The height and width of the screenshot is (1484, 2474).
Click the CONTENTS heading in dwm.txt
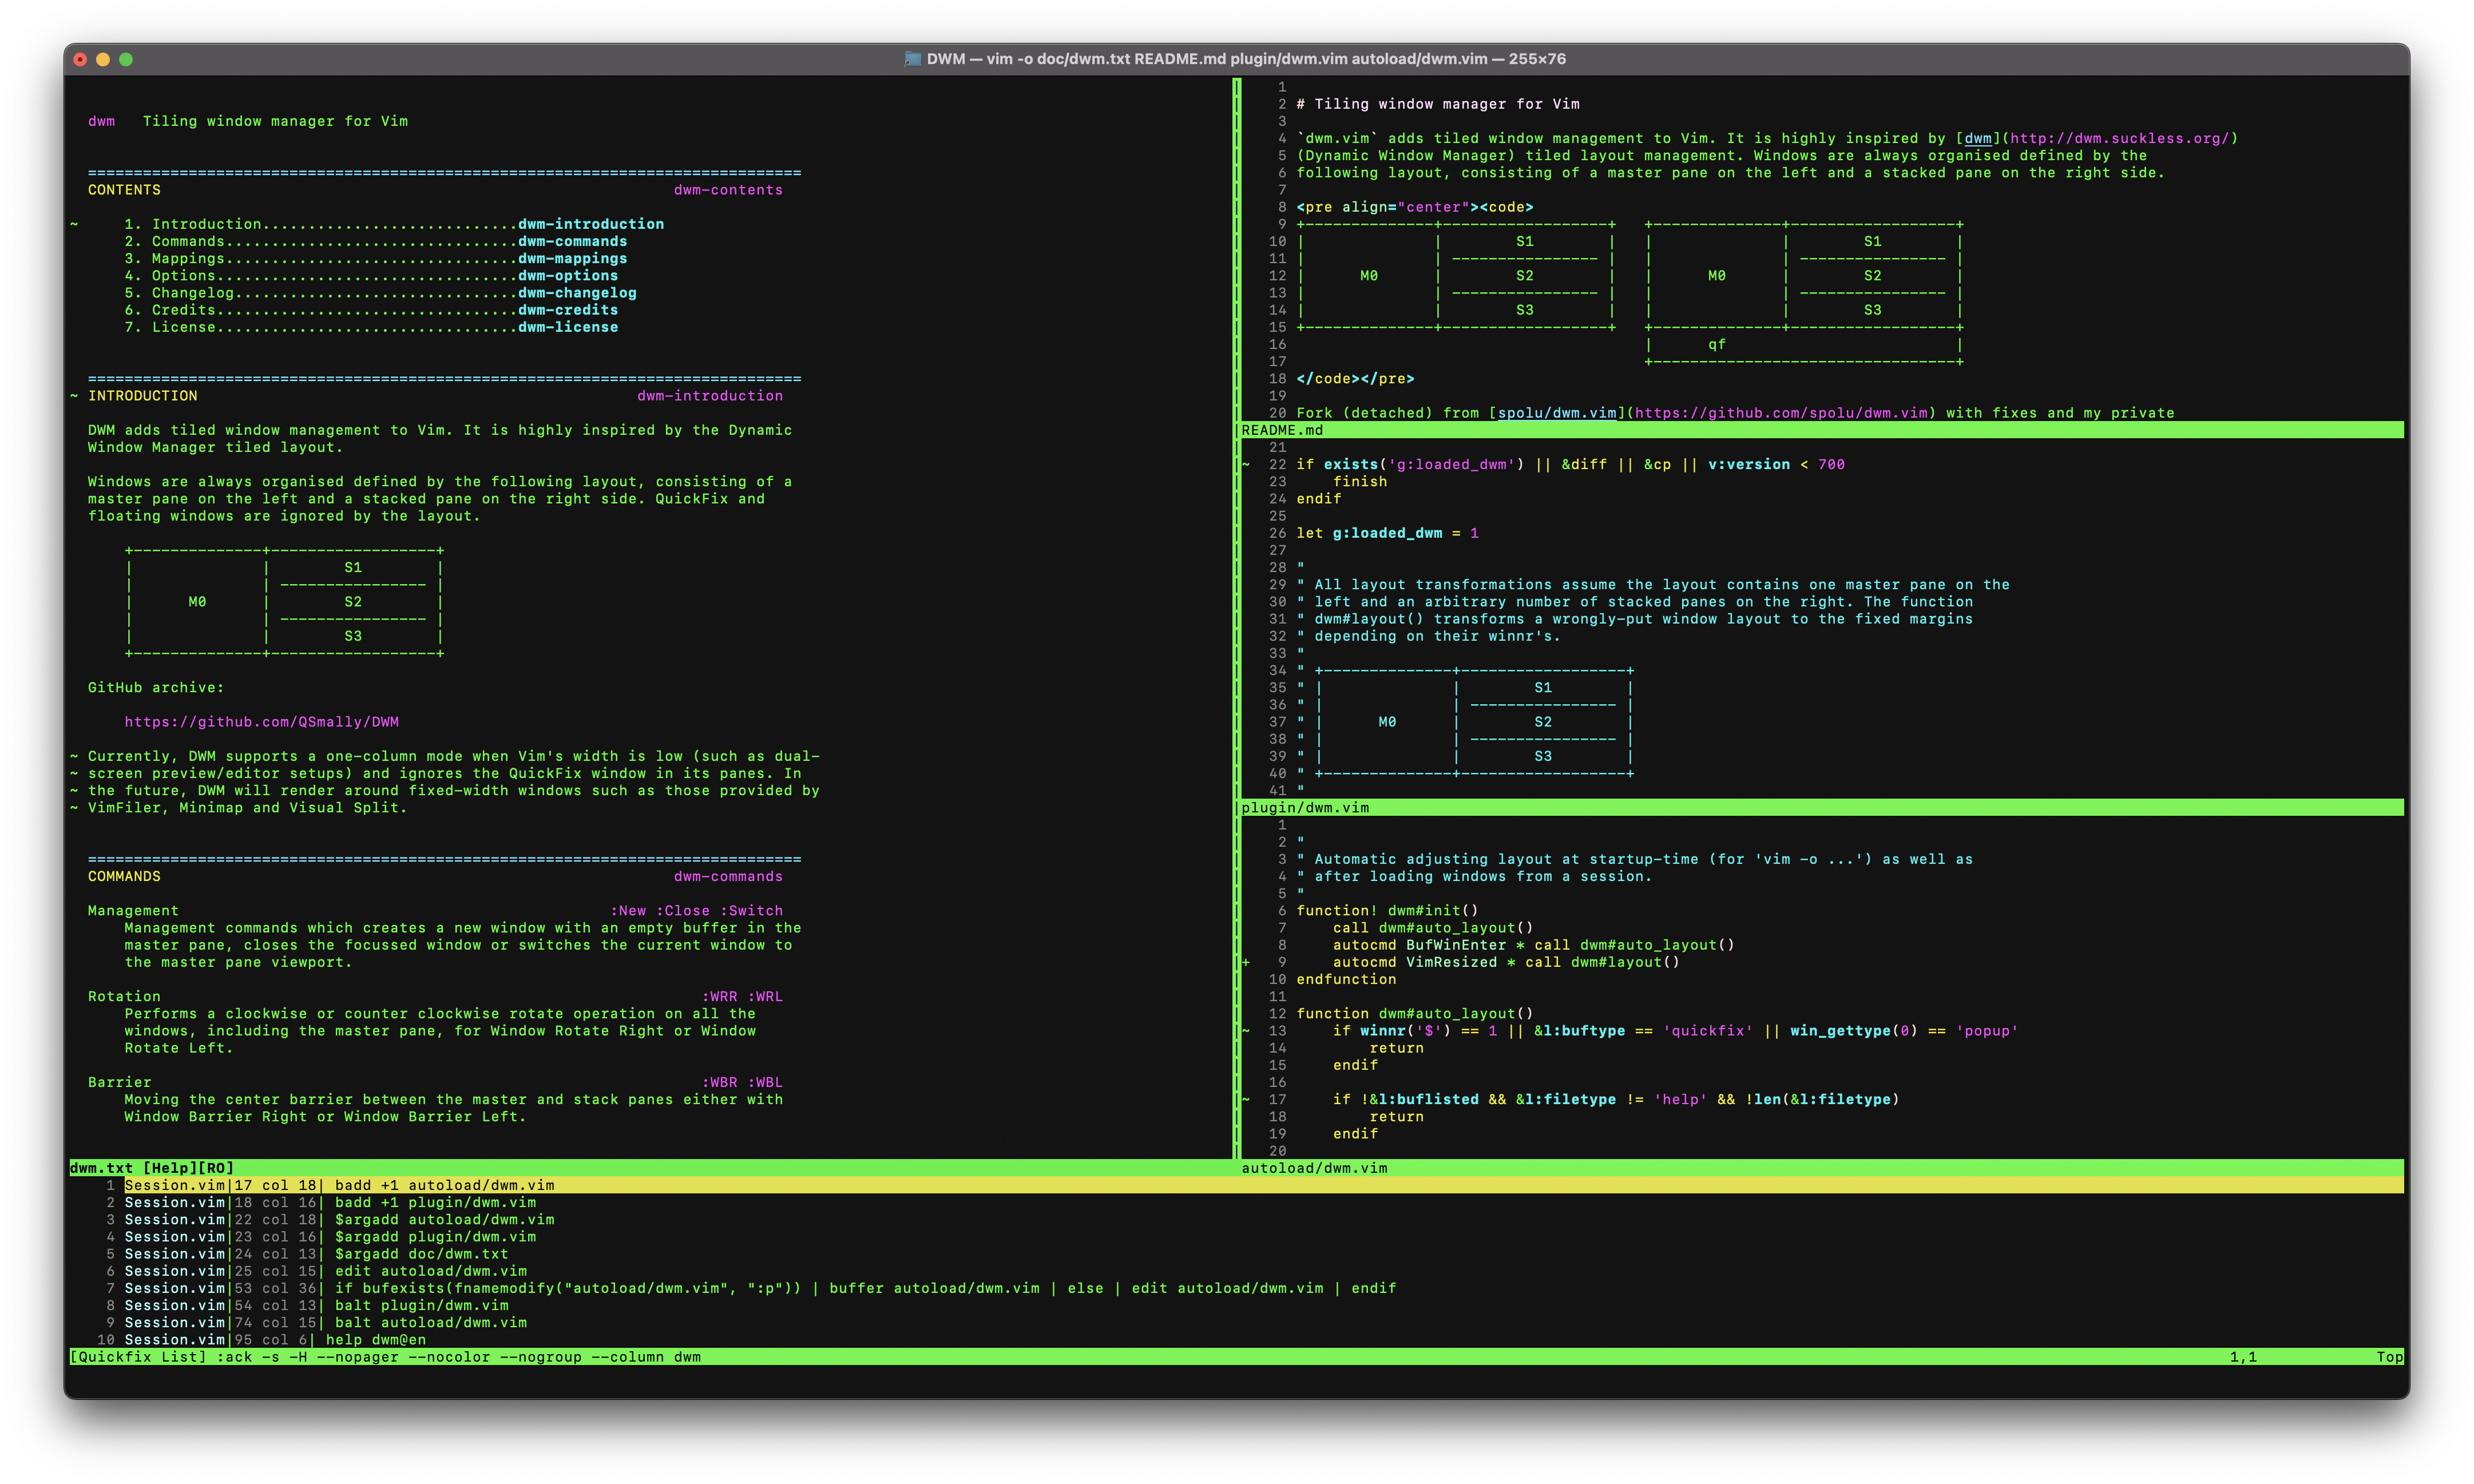coord(124,190)
